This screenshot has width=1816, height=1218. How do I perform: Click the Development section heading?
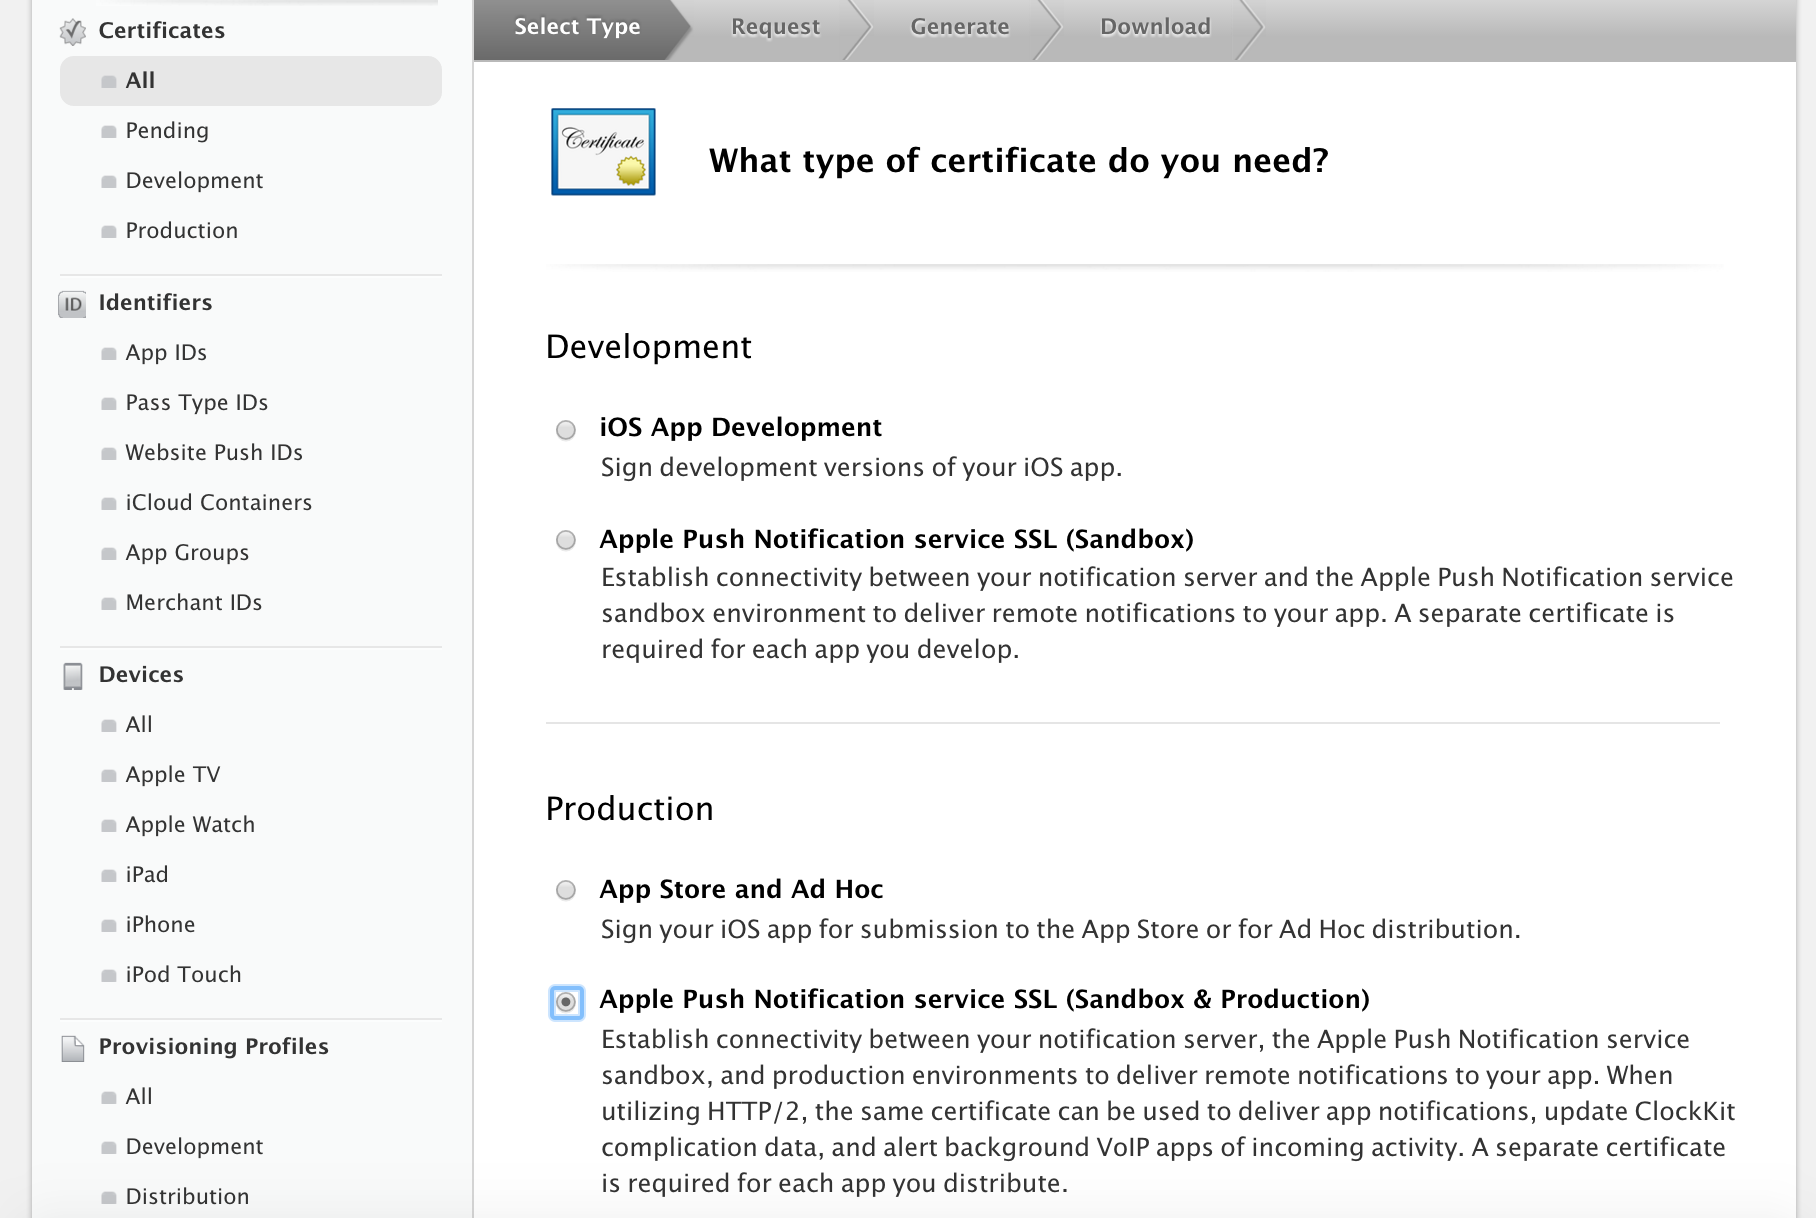click(648, 347)
